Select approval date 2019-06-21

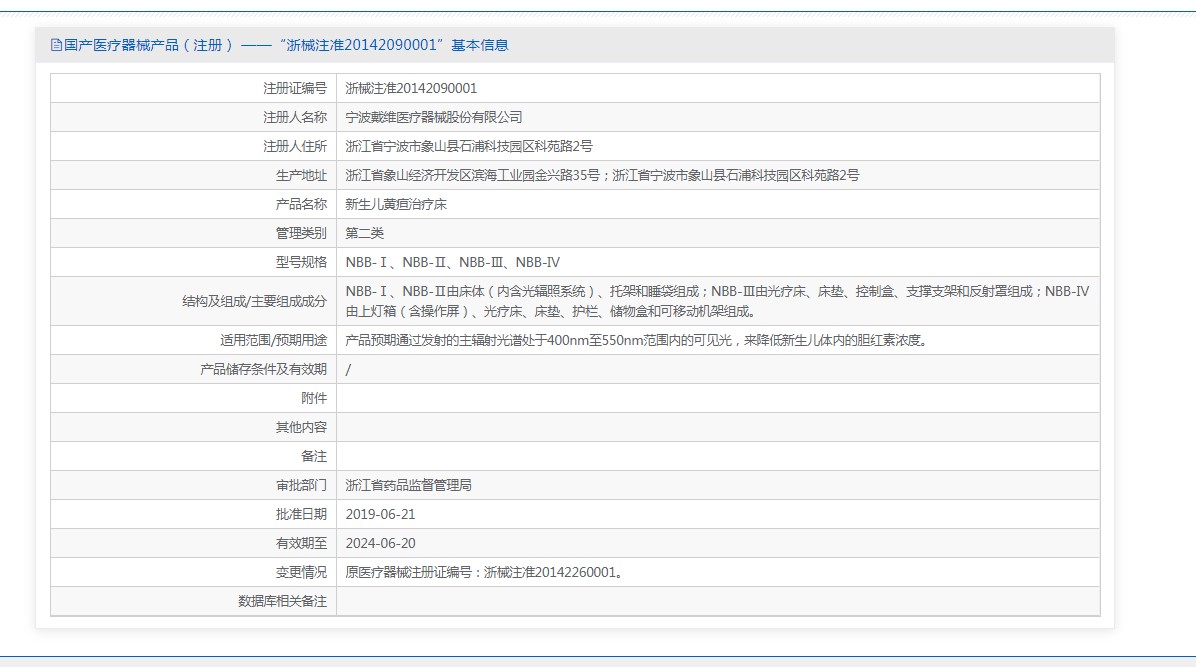(381, 514)
